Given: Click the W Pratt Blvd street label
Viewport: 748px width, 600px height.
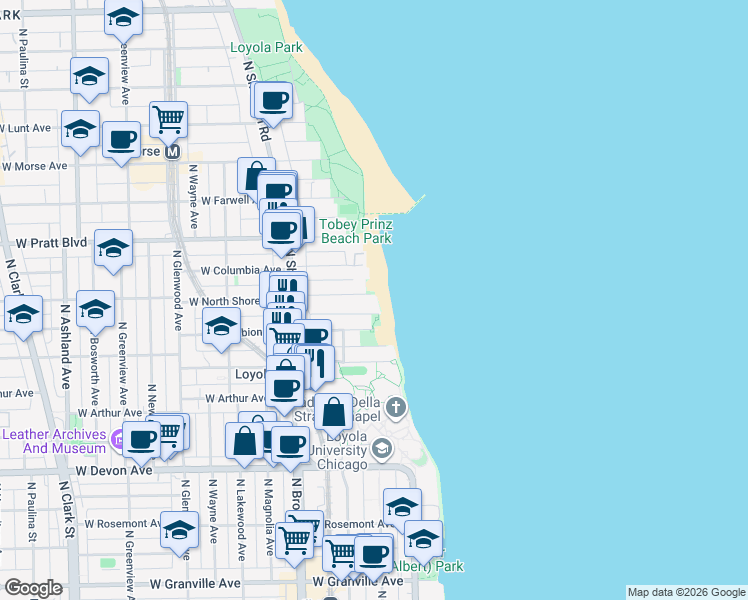Looking at the screenshot, I should tap(52, 243).
